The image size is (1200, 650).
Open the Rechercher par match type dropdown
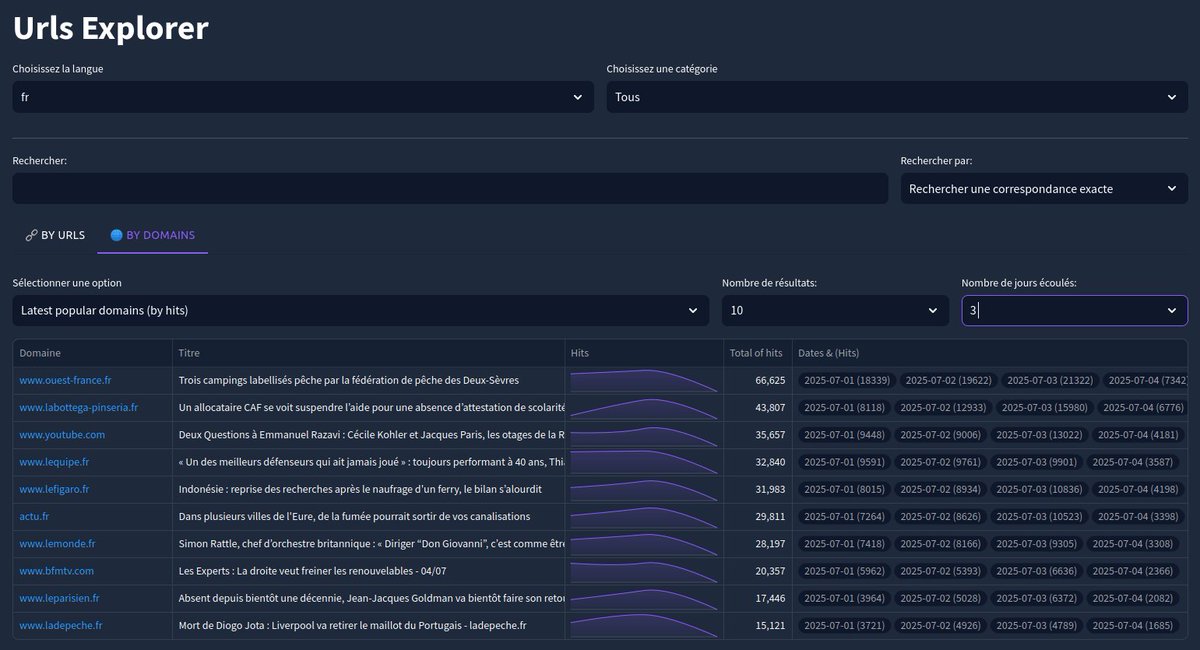[1044, 188]
